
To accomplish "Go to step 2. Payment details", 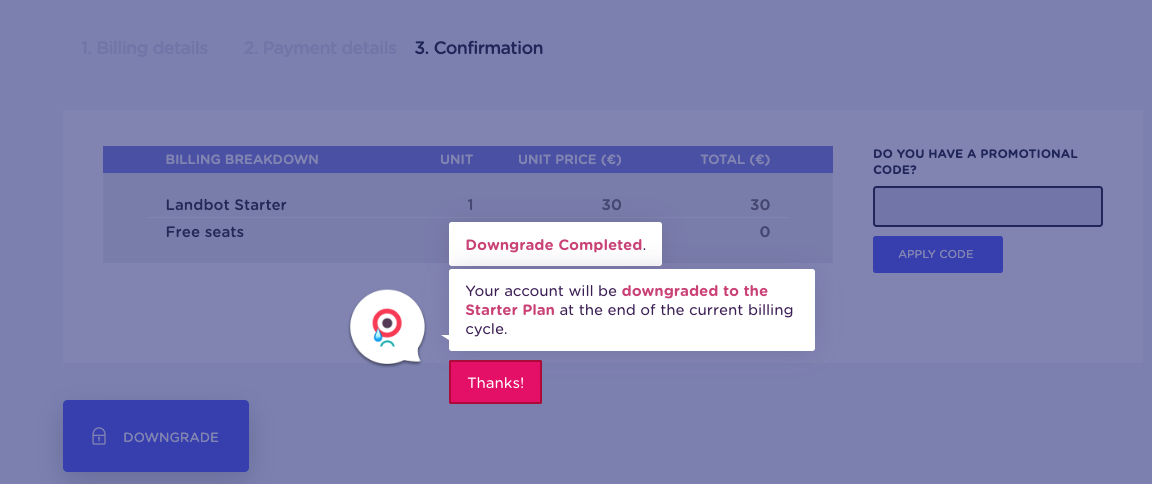I will click(x=320, y=48).
